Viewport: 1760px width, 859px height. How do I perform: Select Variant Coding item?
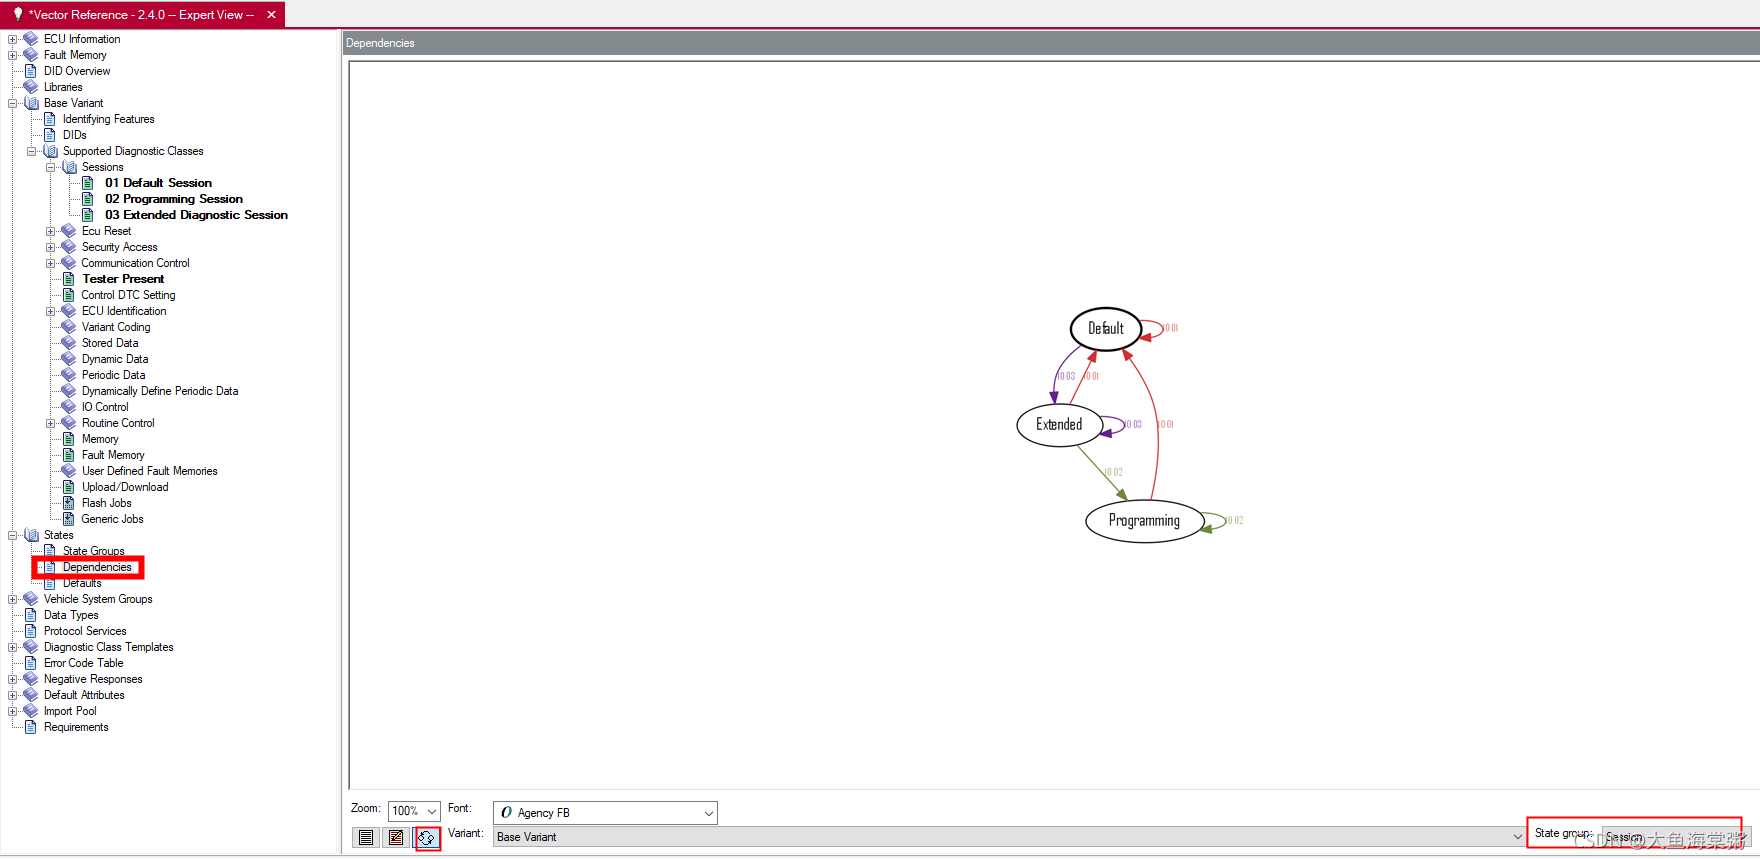coord(116,327)
